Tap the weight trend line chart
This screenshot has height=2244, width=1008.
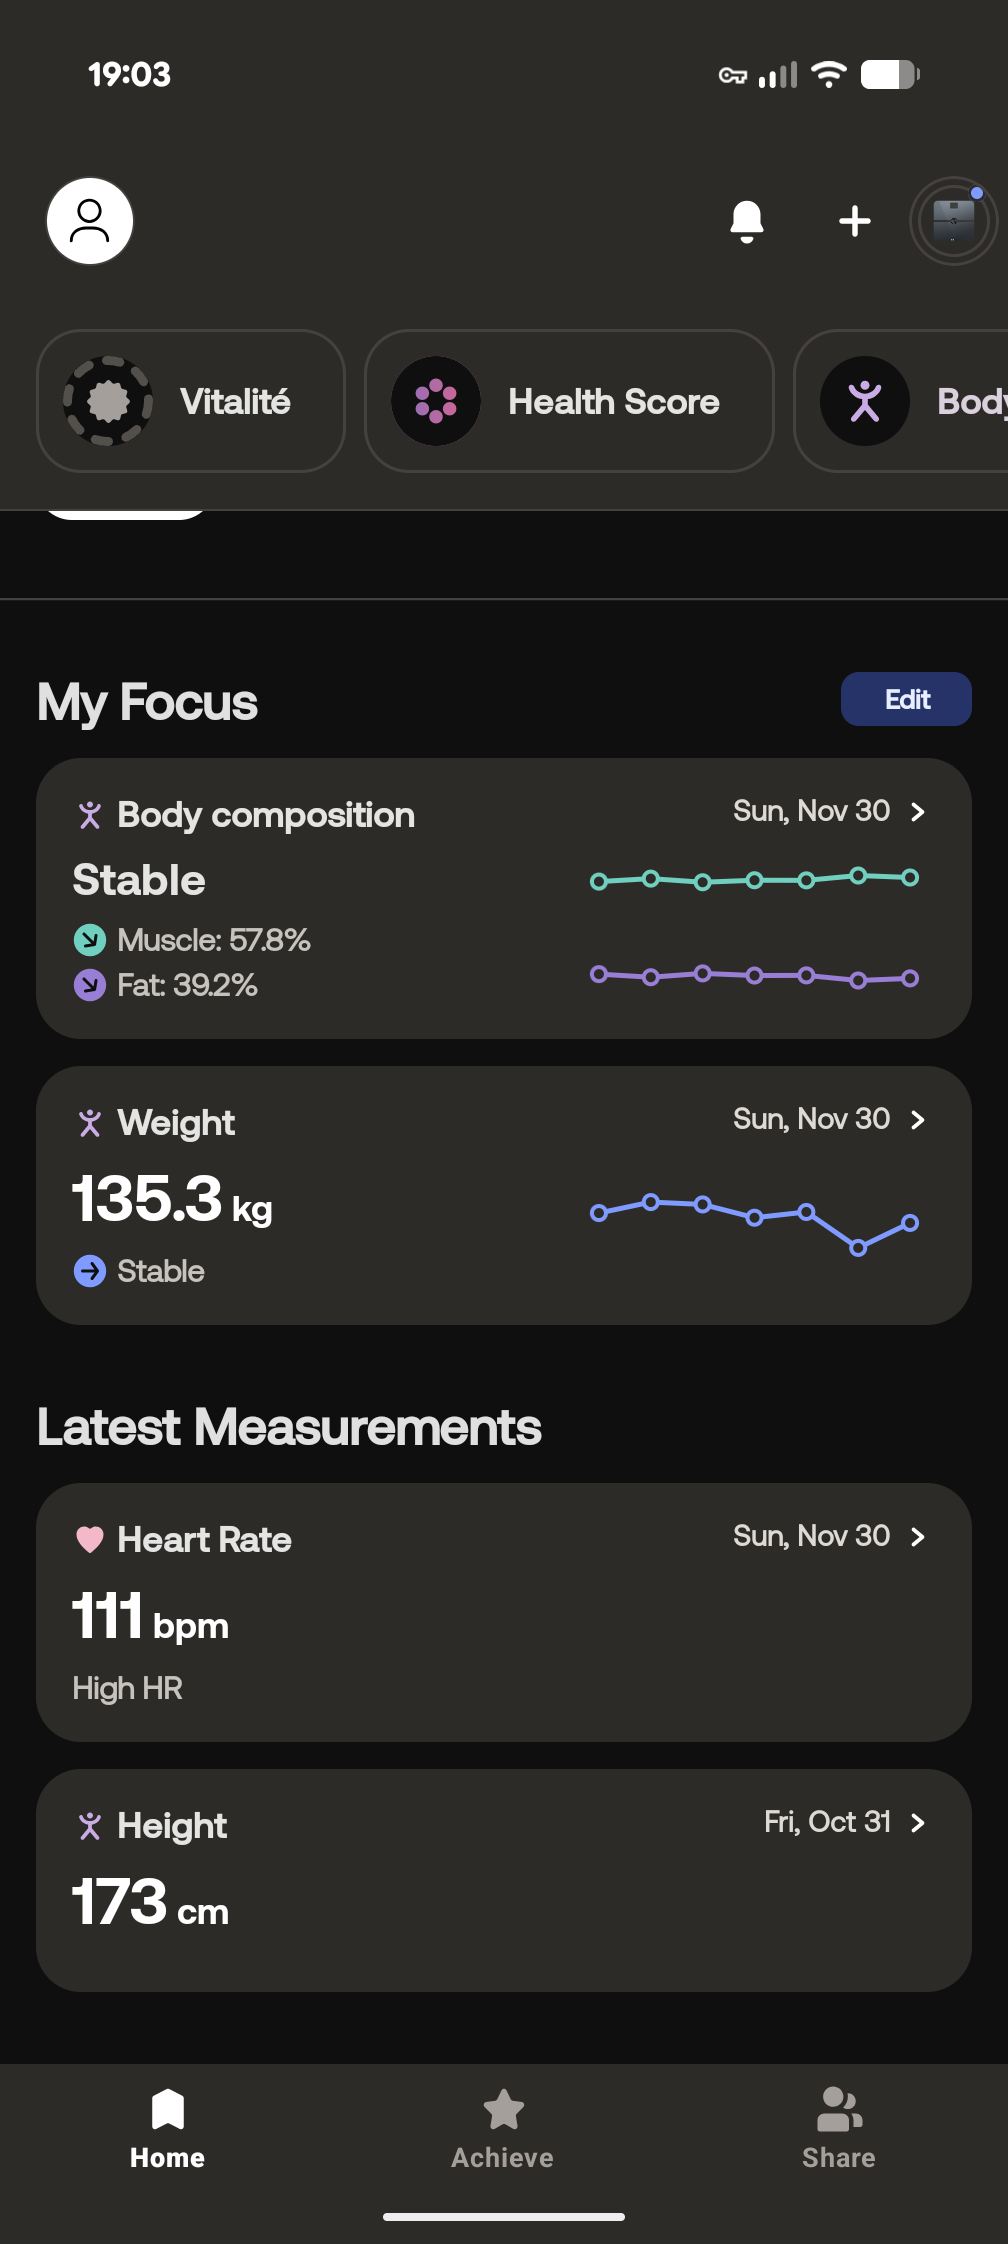[754, 1220]
